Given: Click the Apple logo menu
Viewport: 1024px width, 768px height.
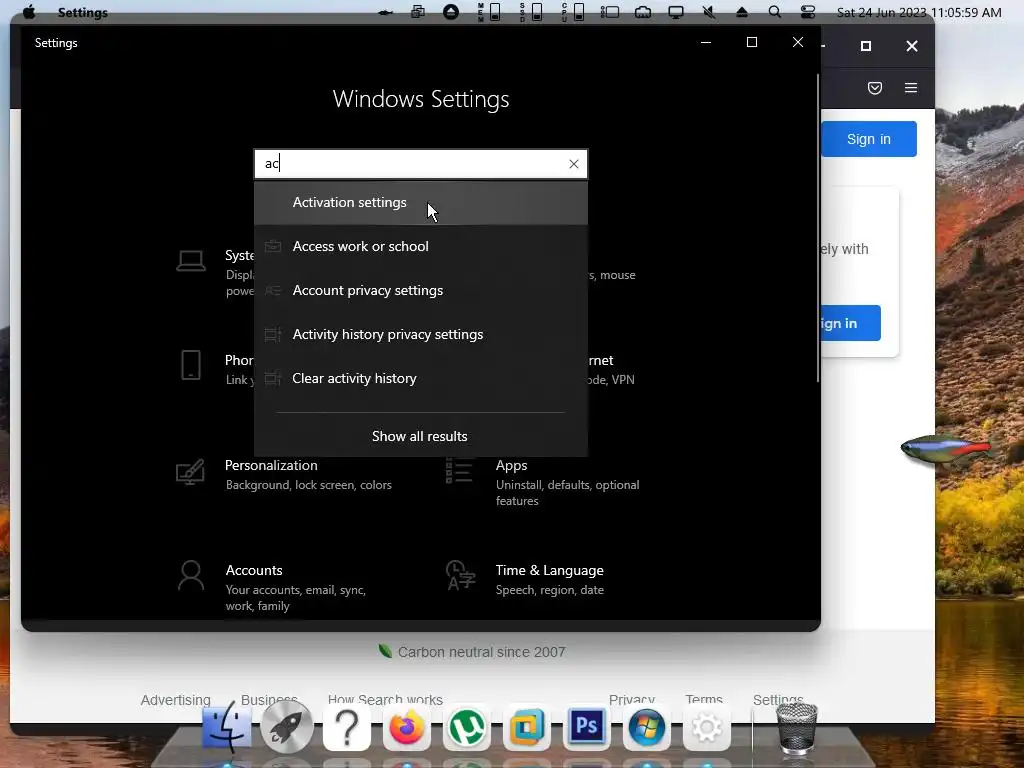Looking at the screenshot, I should tap(29, 12).
